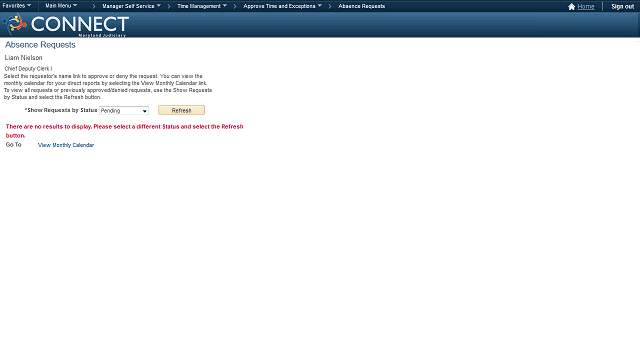This screenshot has width=640, height=360.
Task: Expand Manager Self Service breadcrumb menu
Action: point(131,6)
